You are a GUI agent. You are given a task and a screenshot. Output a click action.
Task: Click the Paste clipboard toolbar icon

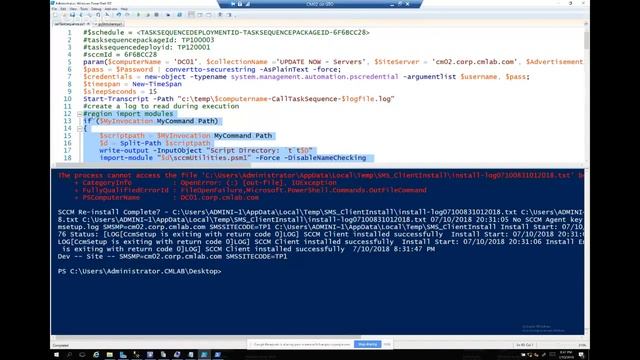(98, 15)
